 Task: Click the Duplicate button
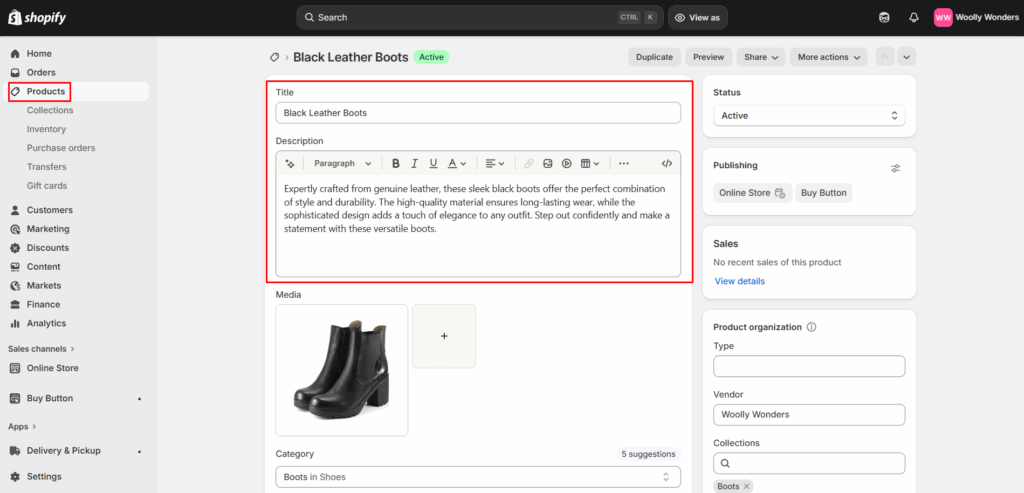pos(654,57)
